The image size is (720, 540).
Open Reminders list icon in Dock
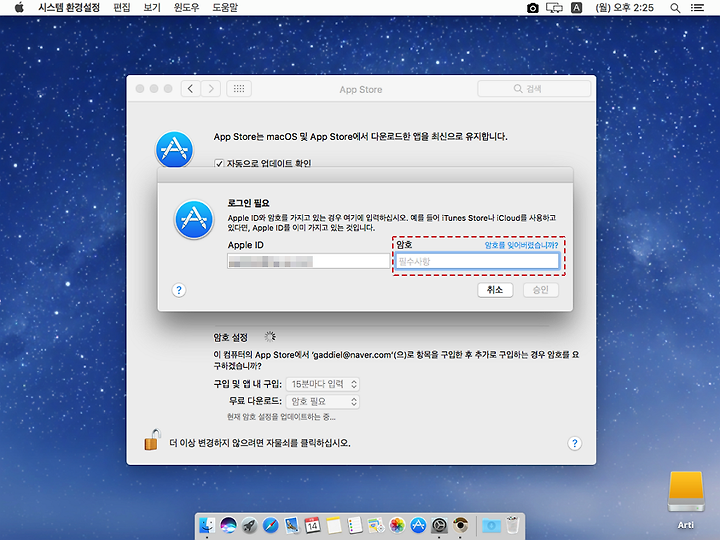[x=355, y=525]
